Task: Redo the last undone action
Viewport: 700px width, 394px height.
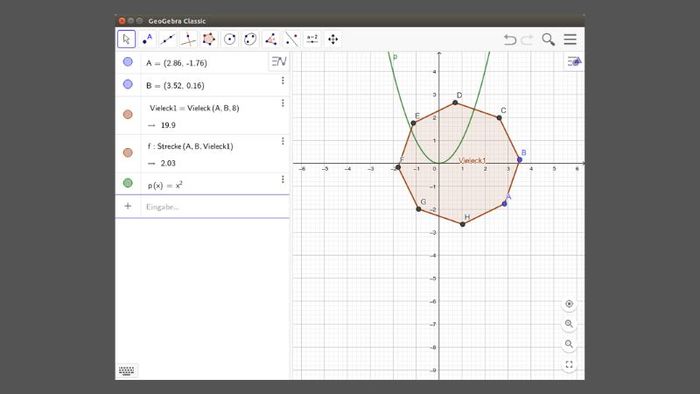Action: pos(527,40)
